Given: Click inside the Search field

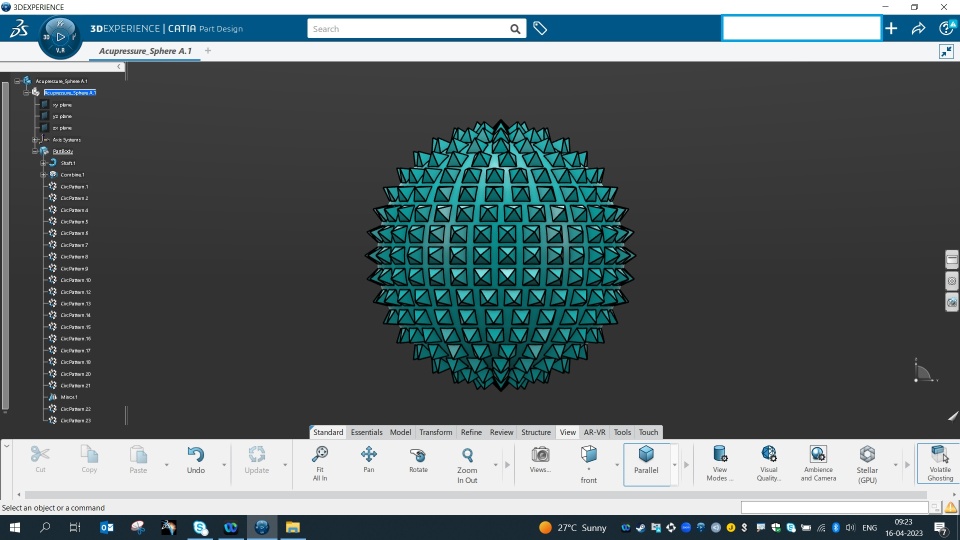Looking at the screenshot, I should (408, 29).
